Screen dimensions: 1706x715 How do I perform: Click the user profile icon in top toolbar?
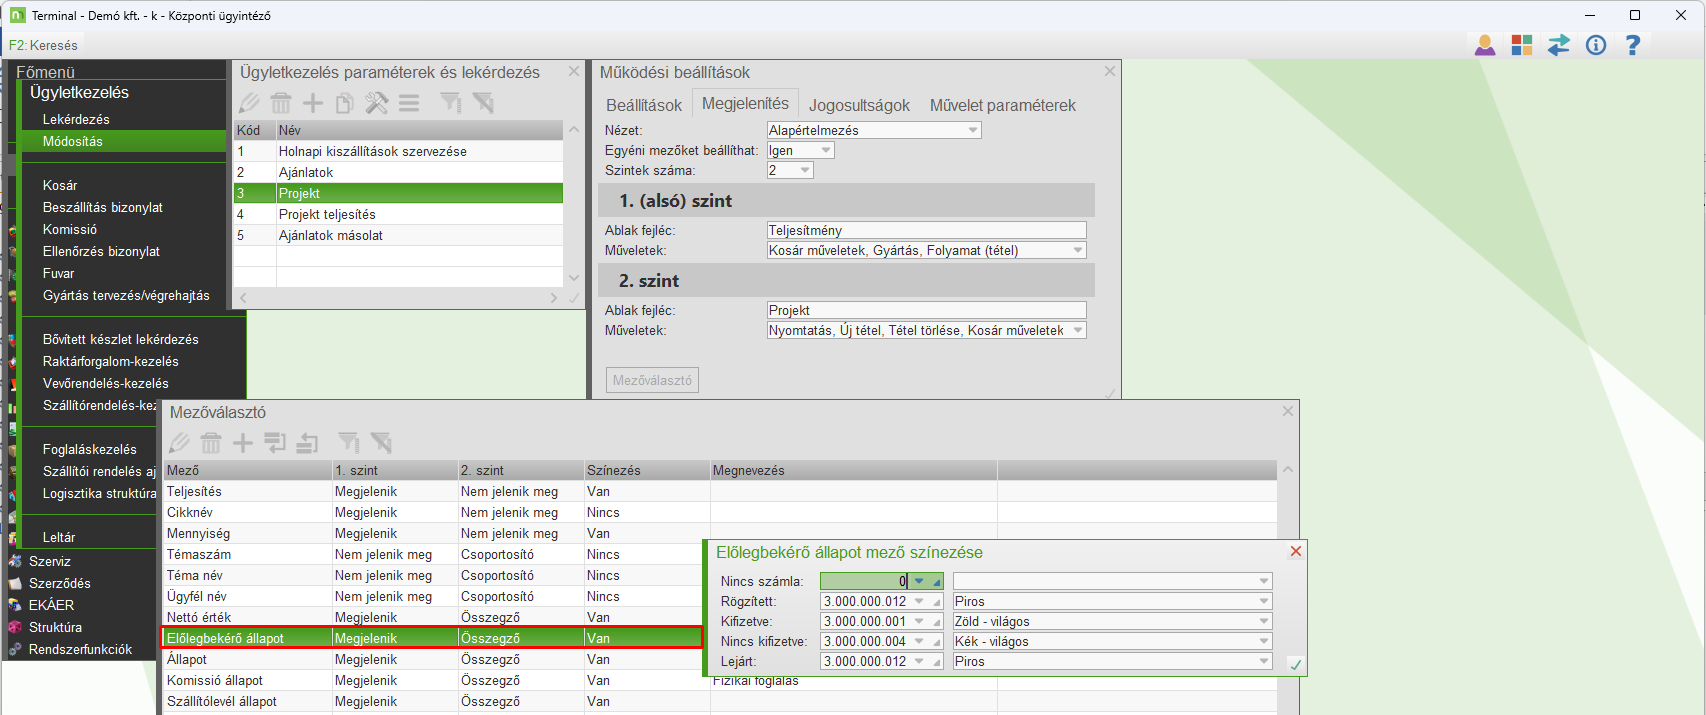(x=1485, y=45)
